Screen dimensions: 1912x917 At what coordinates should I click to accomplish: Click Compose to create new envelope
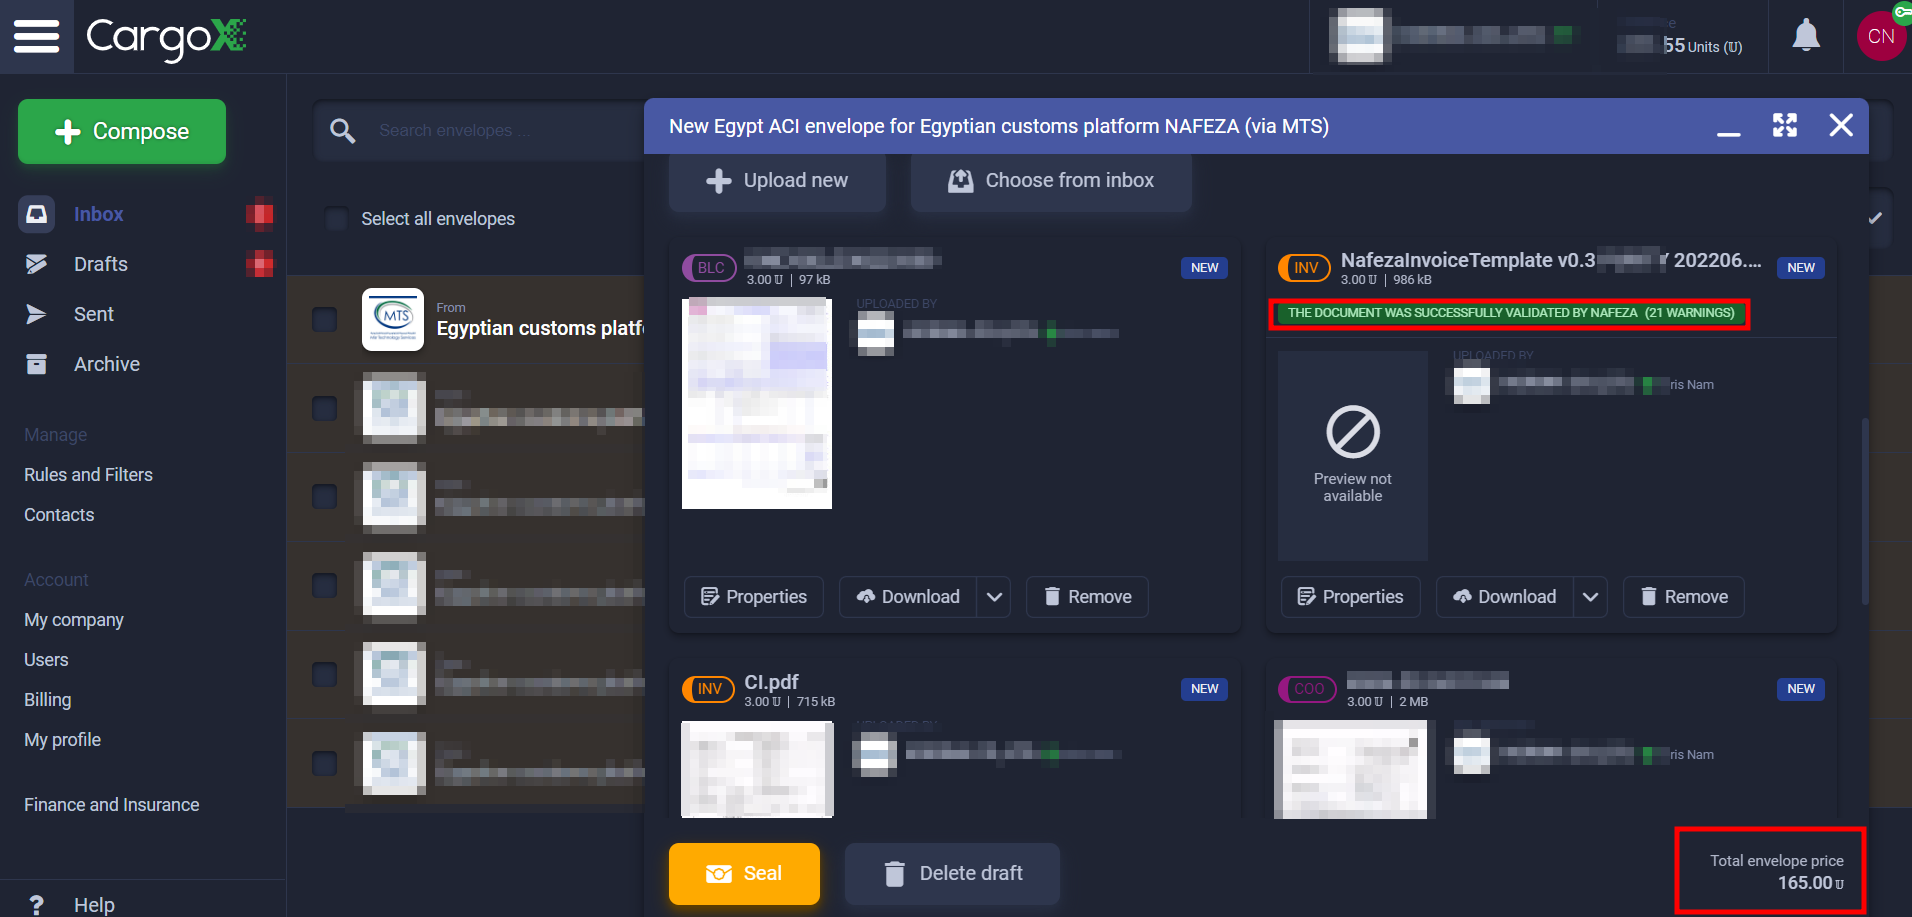[122, 131]
